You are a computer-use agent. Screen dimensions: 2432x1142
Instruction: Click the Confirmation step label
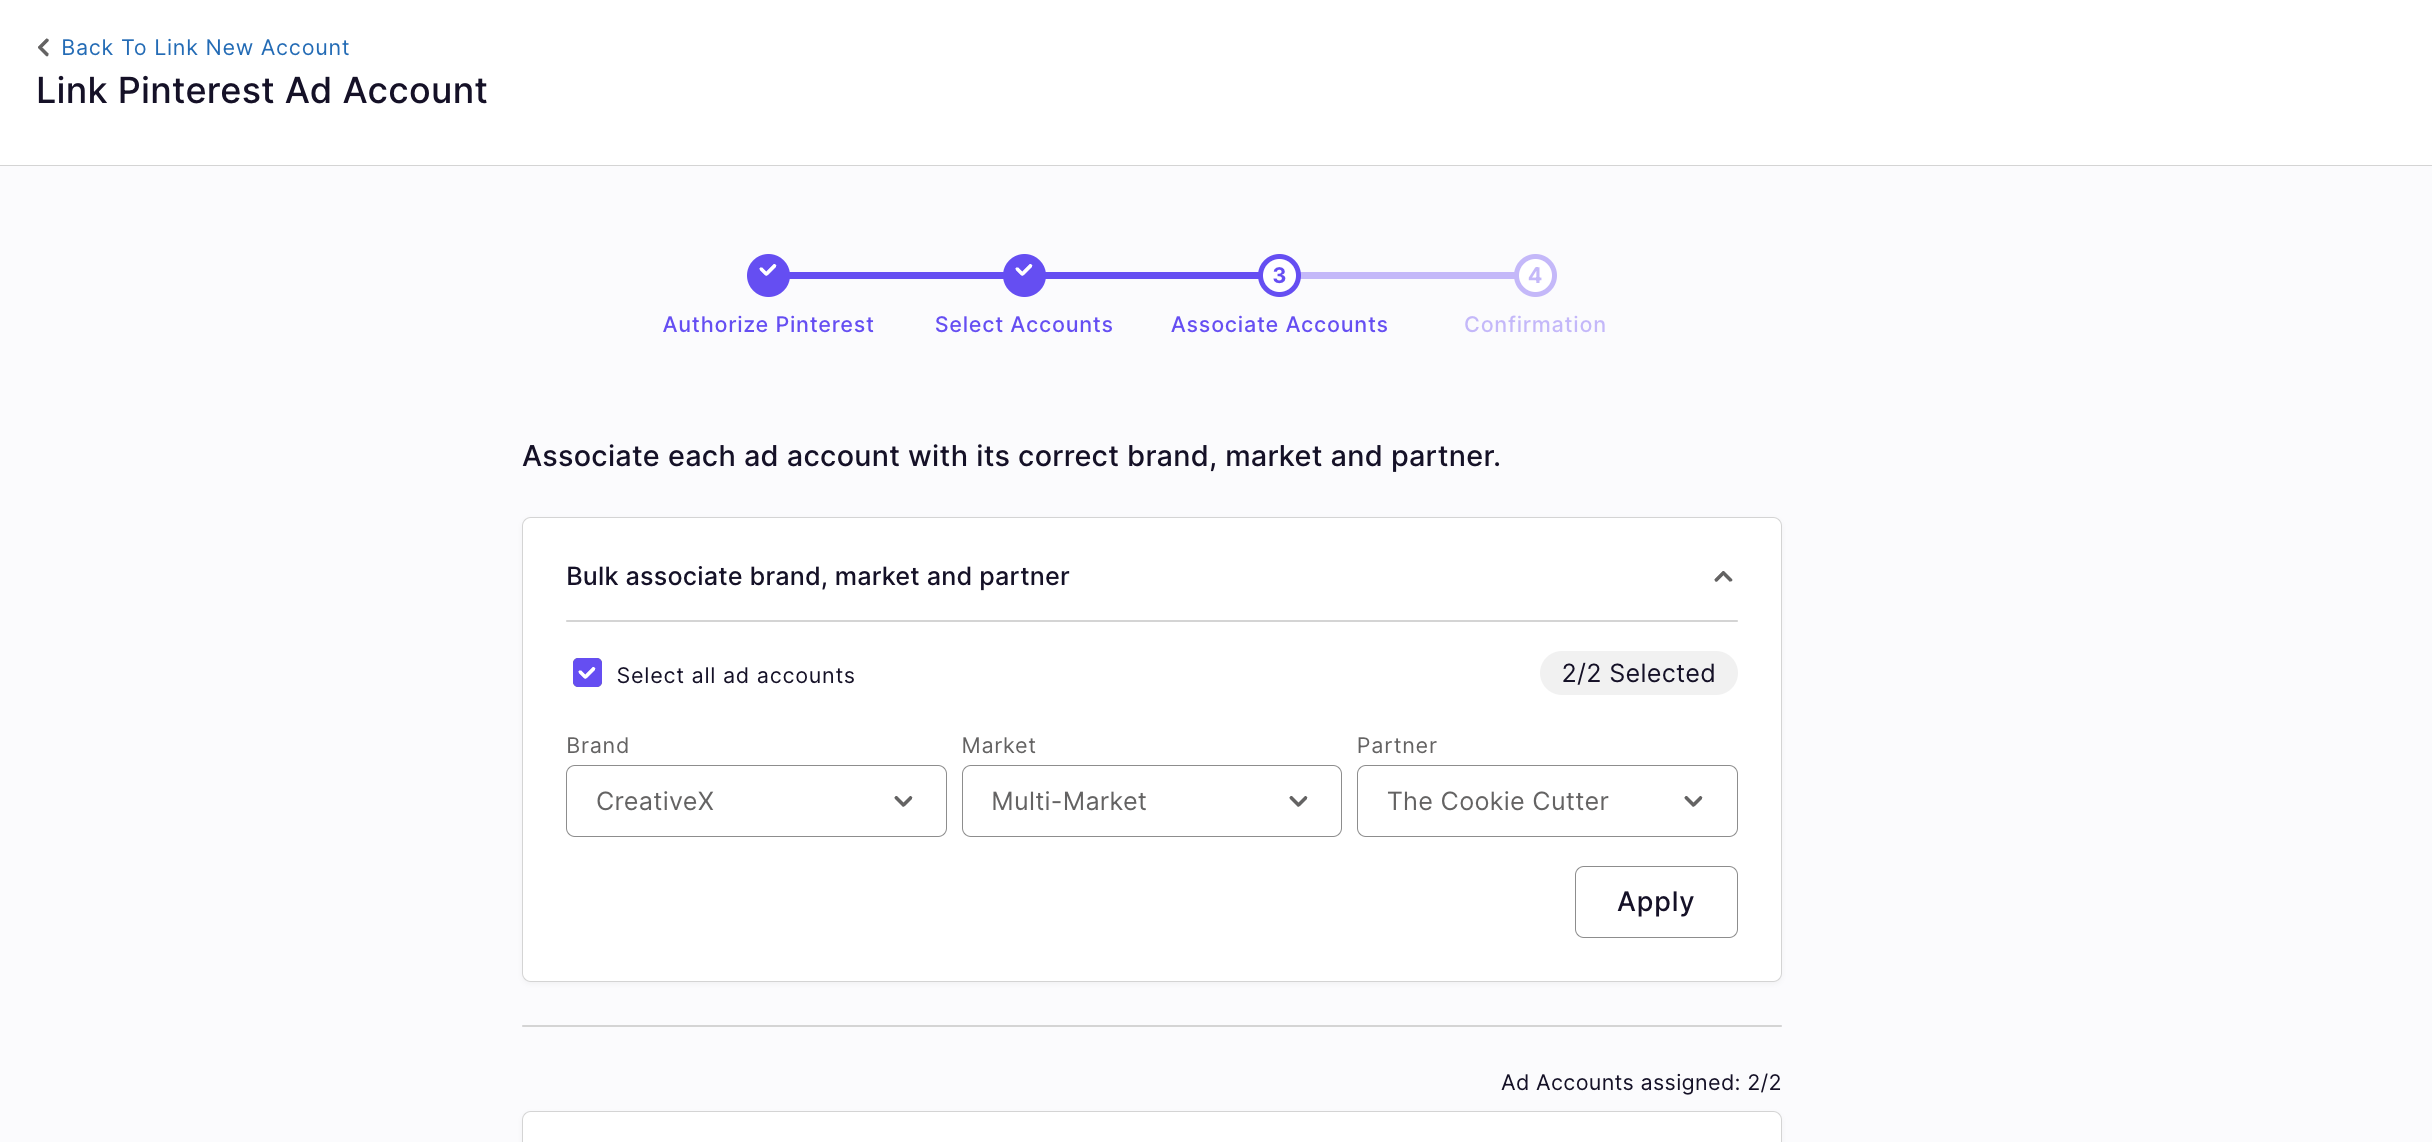(x=1535, y=324)
